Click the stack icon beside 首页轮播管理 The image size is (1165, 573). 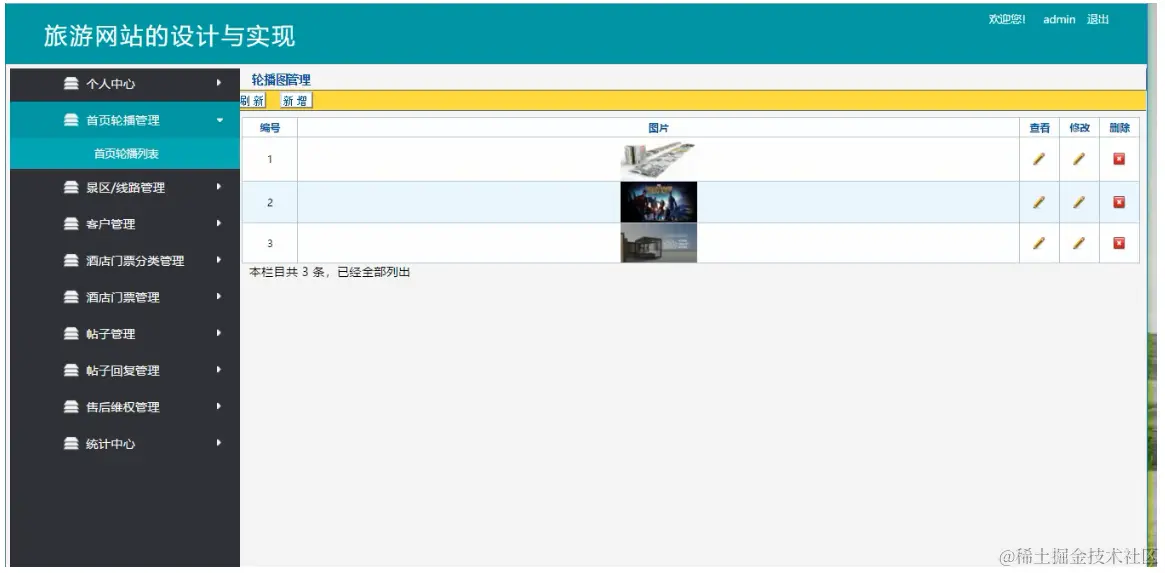tap(71, 120)
